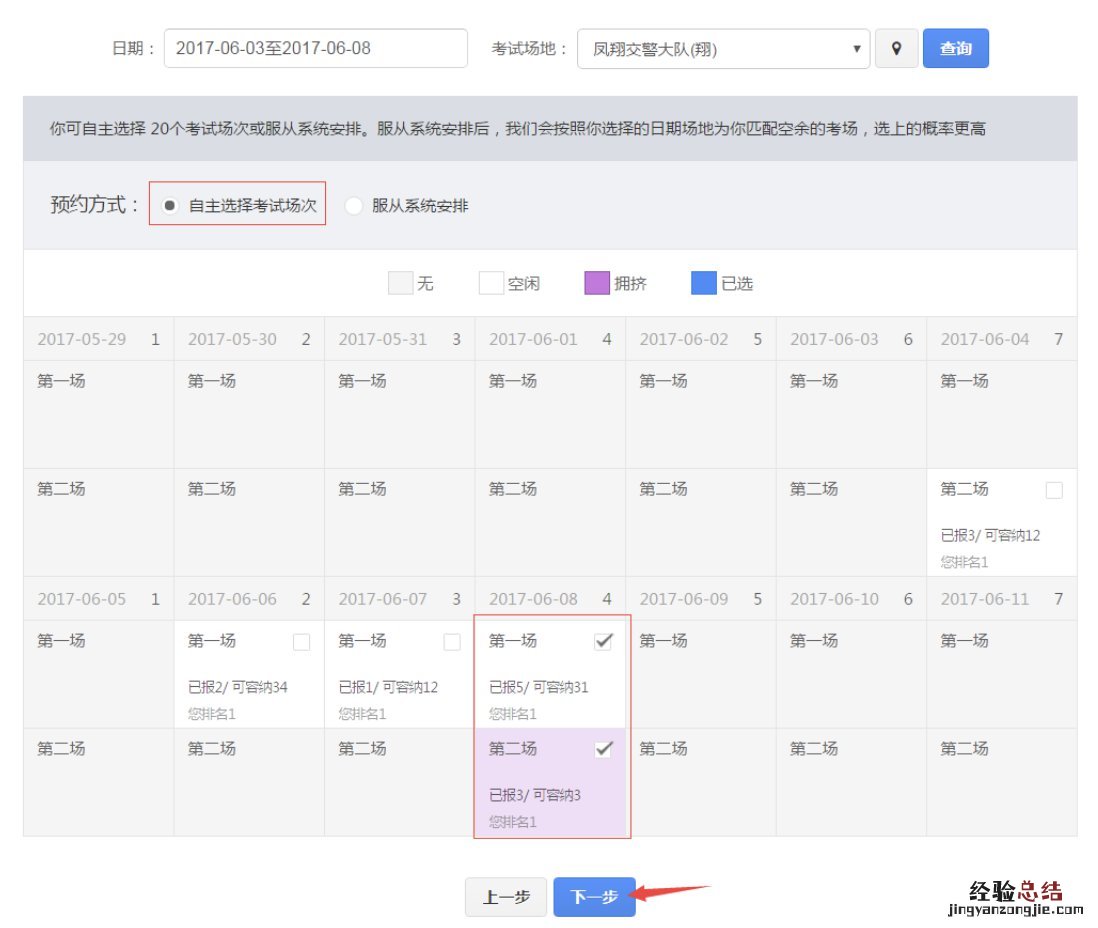1098x928 pixels.
Task: Check the 2017-06-04 第二场 checkbox
Action: click(x=1054, y=490)
